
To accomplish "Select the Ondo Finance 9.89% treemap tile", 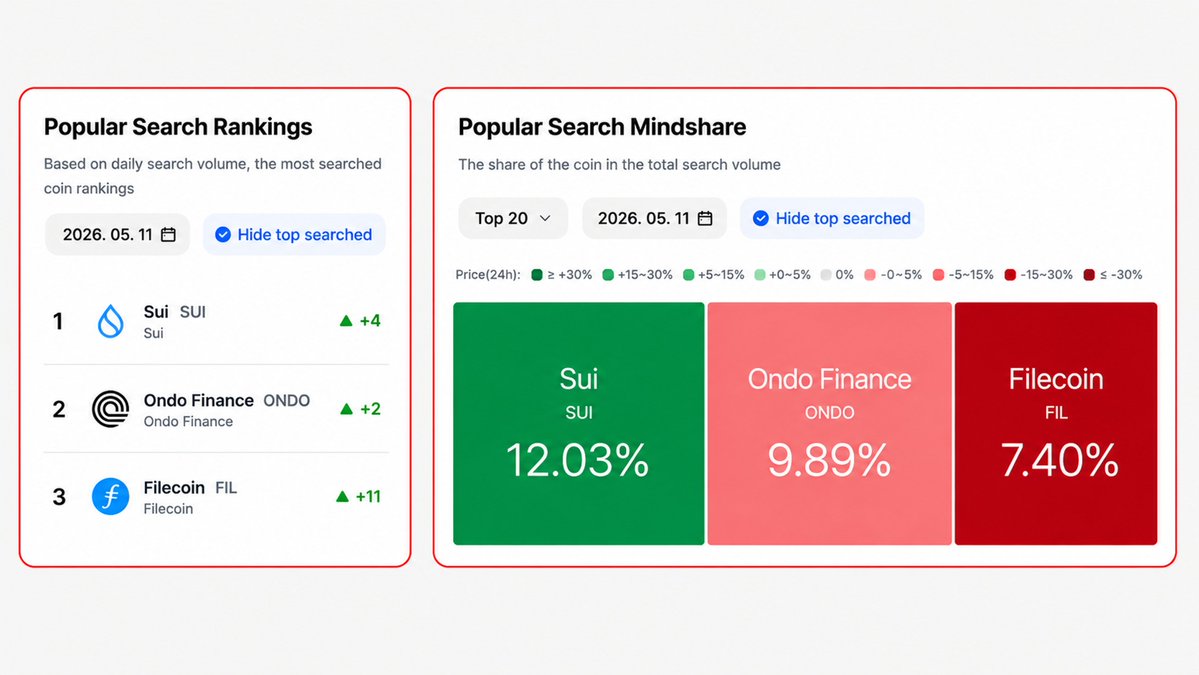I will coord(830,423).
